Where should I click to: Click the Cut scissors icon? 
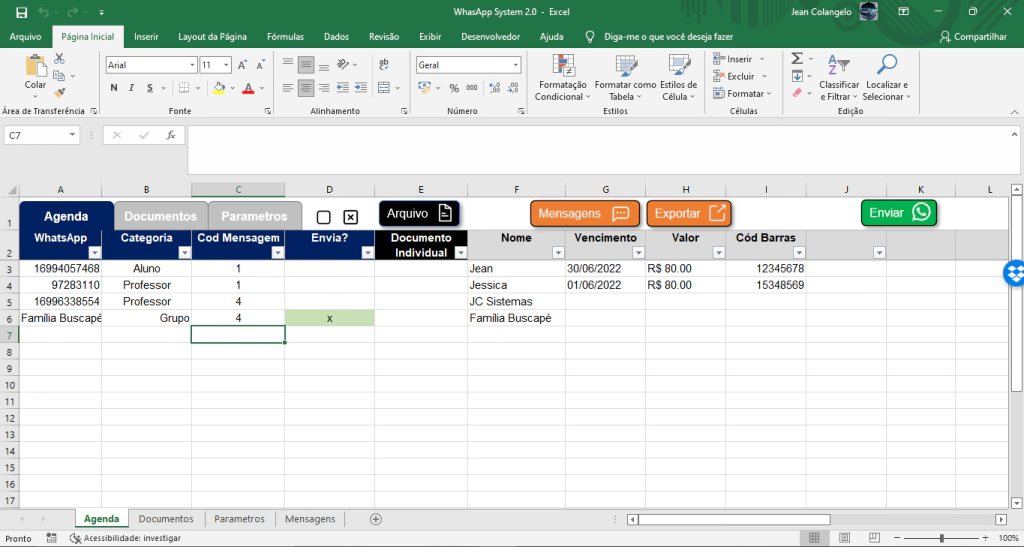(59, 59)
